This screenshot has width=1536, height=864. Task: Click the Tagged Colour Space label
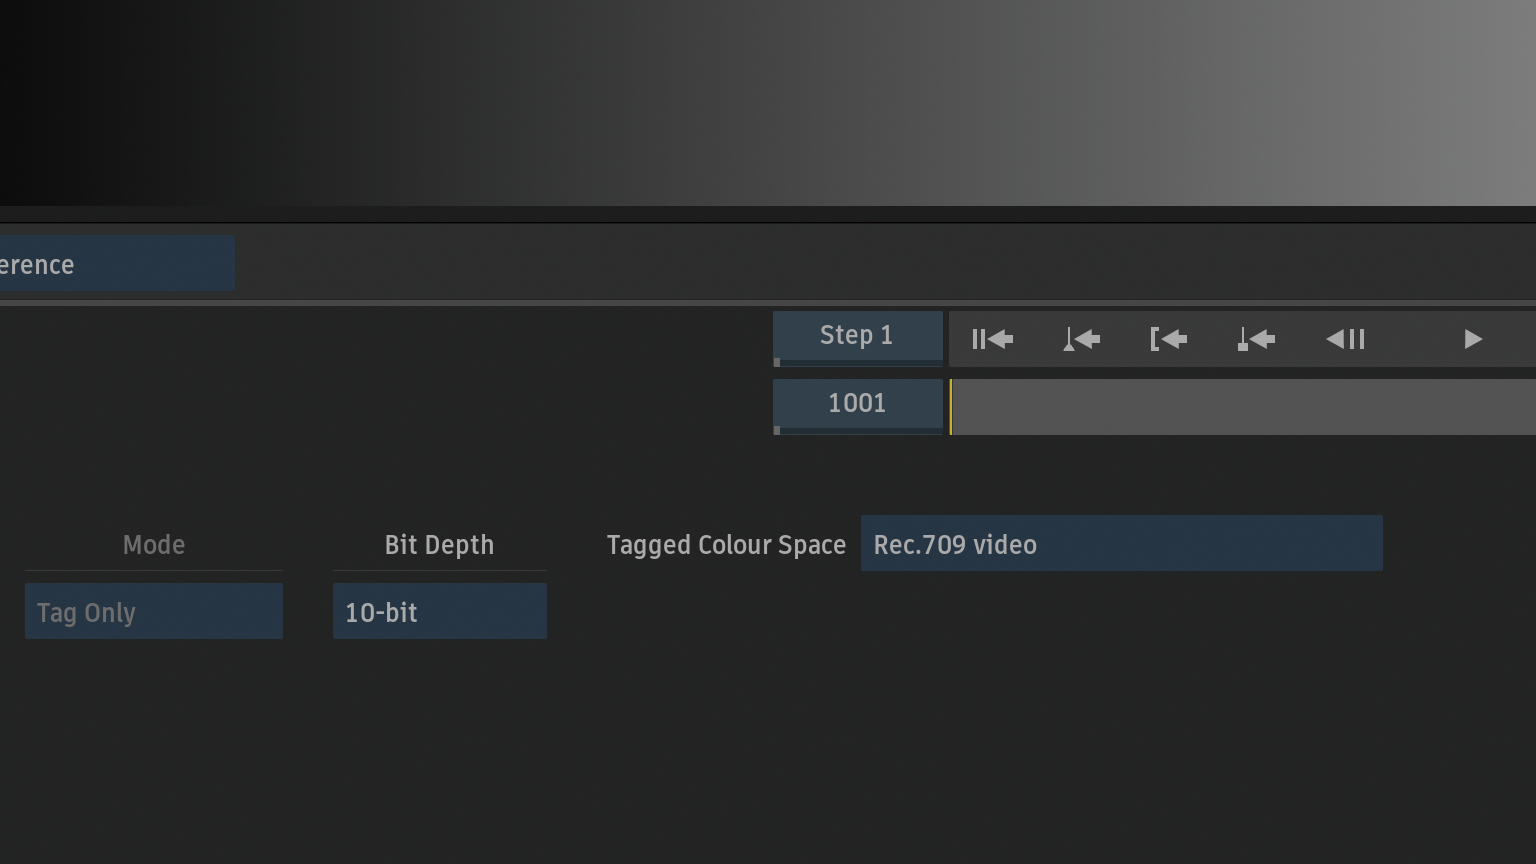pos(726,545)
